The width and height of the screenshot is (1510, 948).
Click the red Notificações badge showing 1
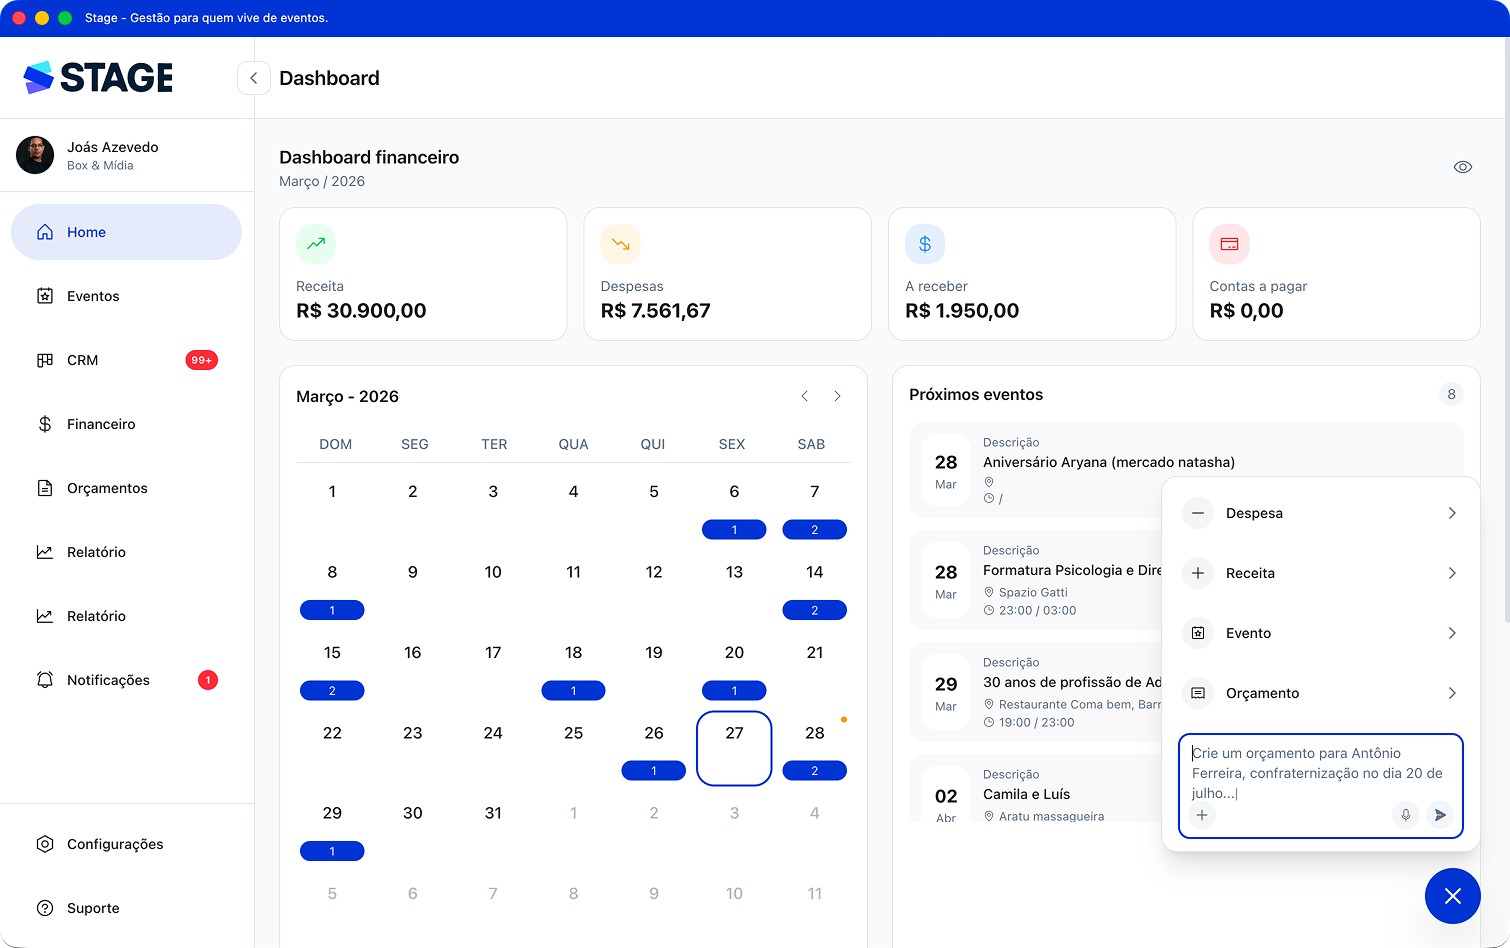pyautogui.click(x=208, y=680)
